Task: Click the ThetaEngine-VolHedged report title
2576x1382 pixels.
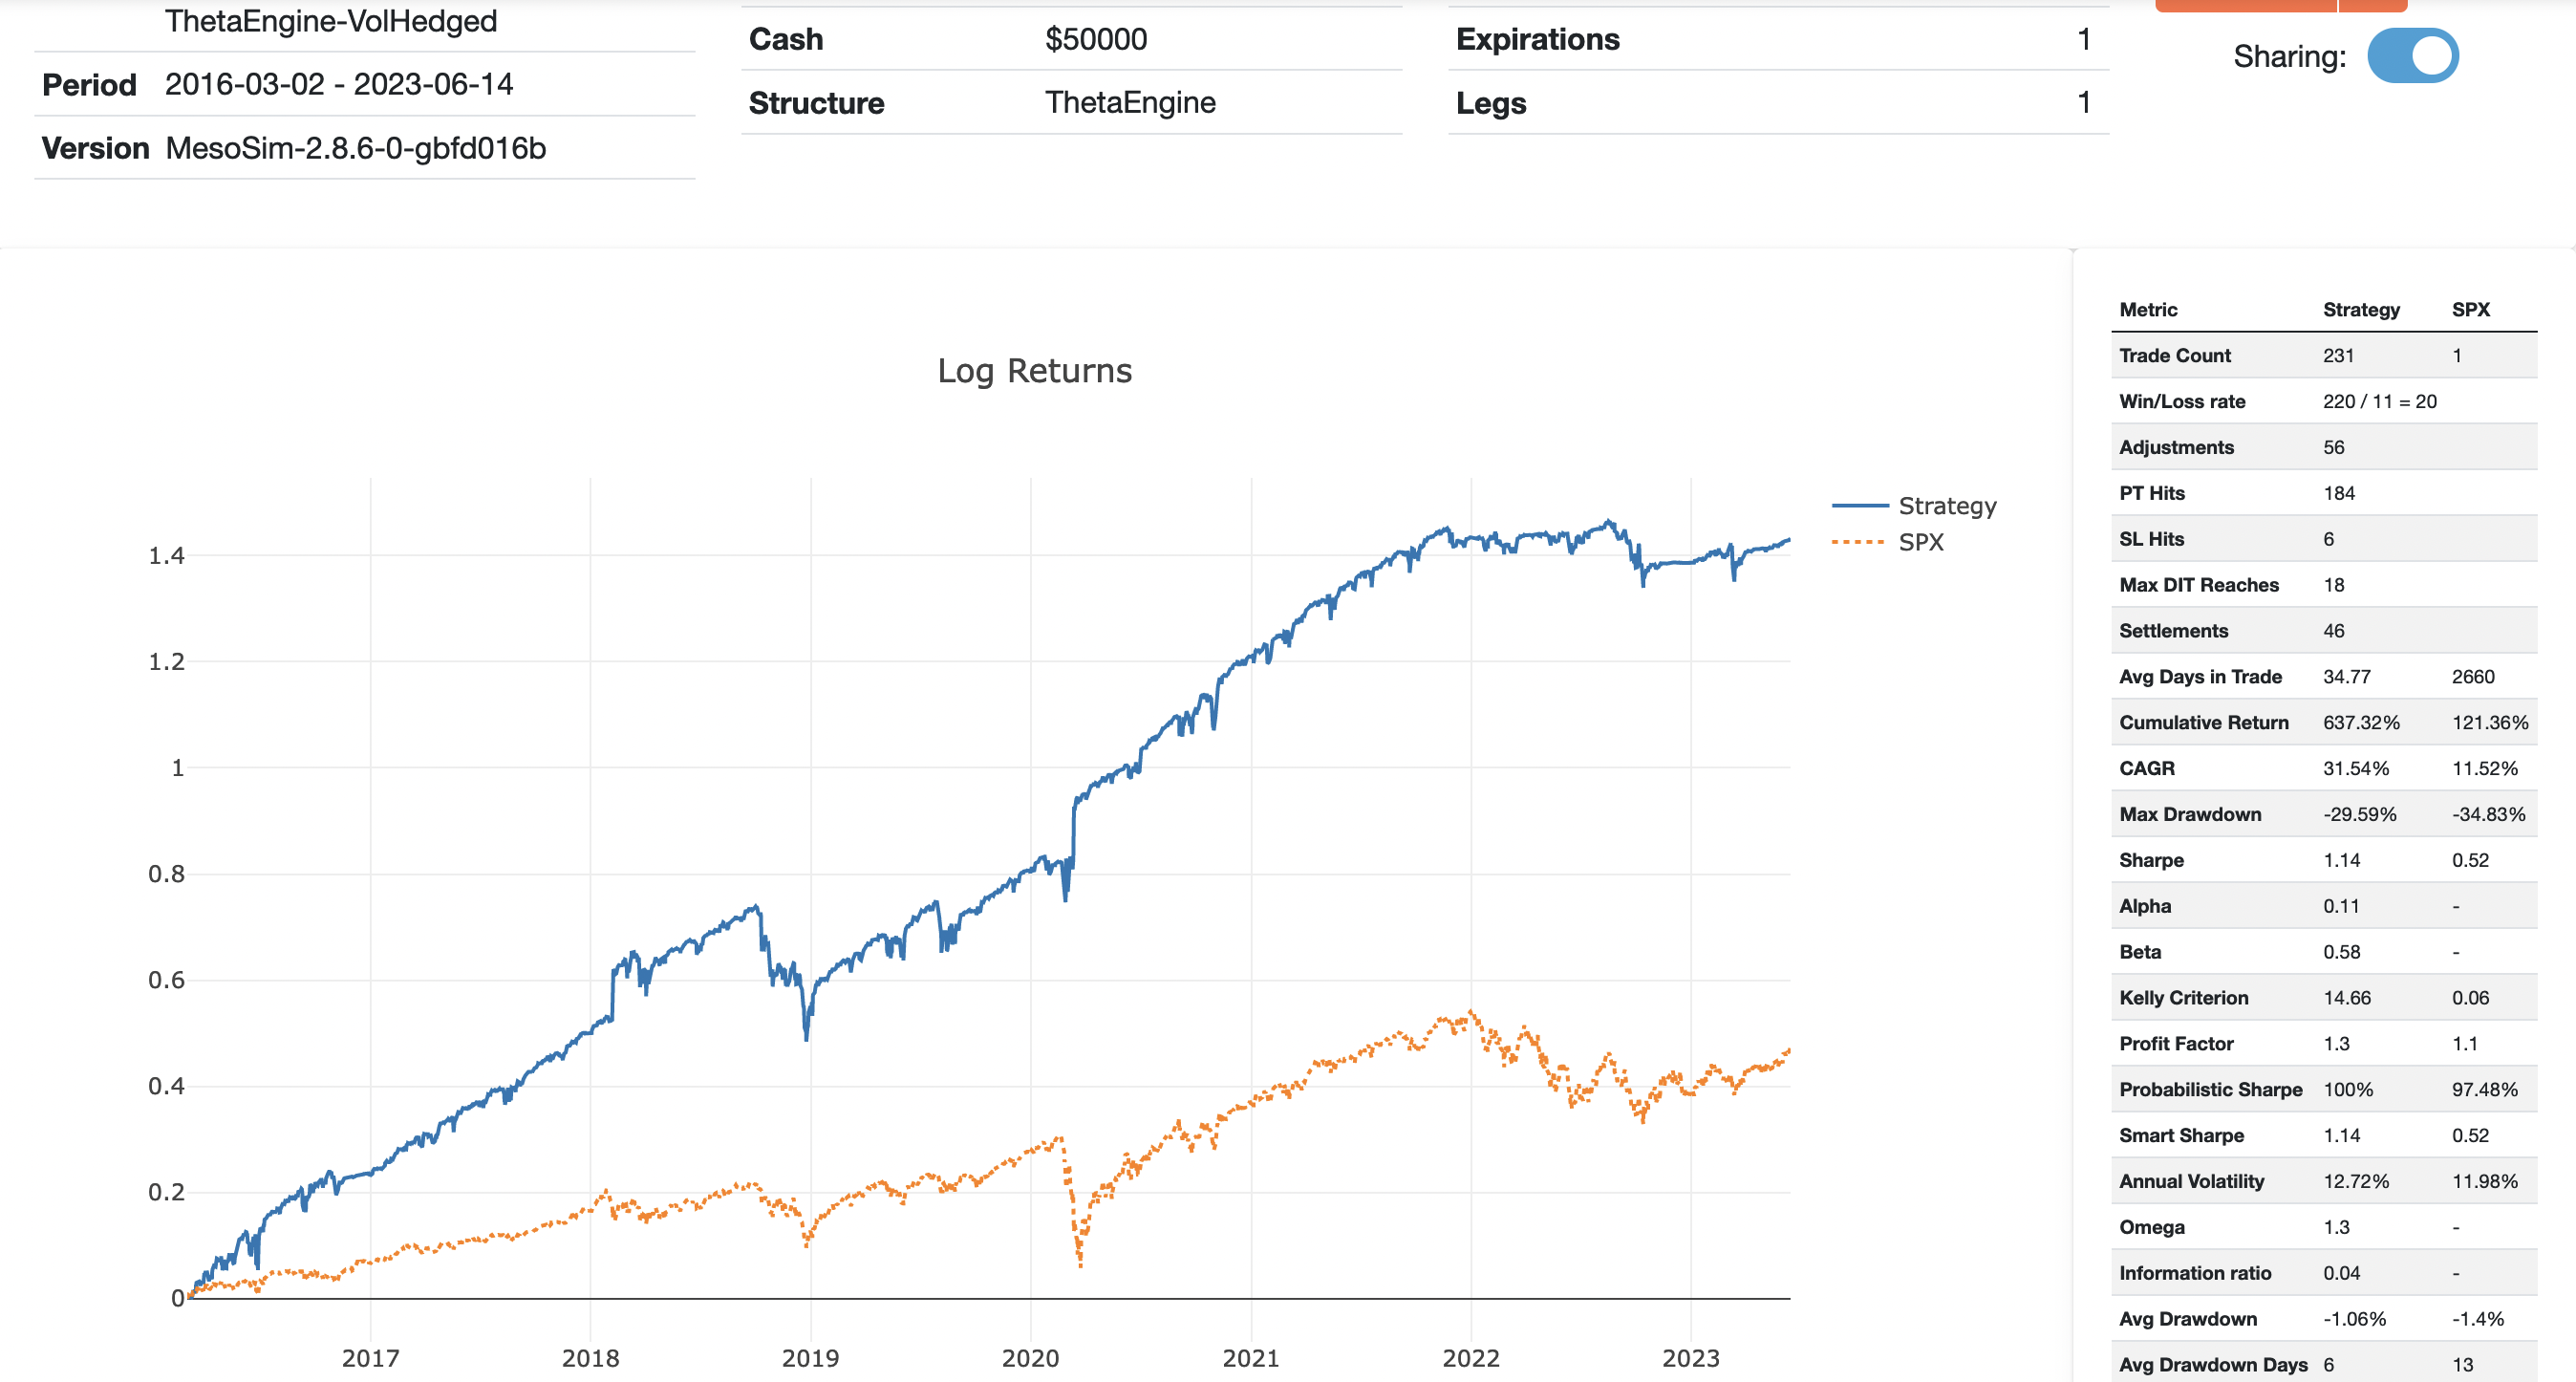Action: (x=330, y=20)
